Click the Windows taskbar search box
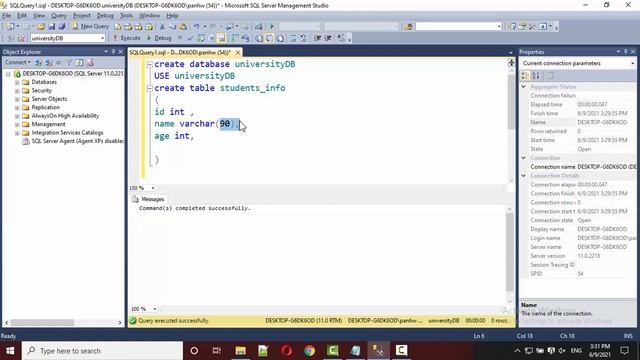 pyautogui.click(x=102, y=351)
